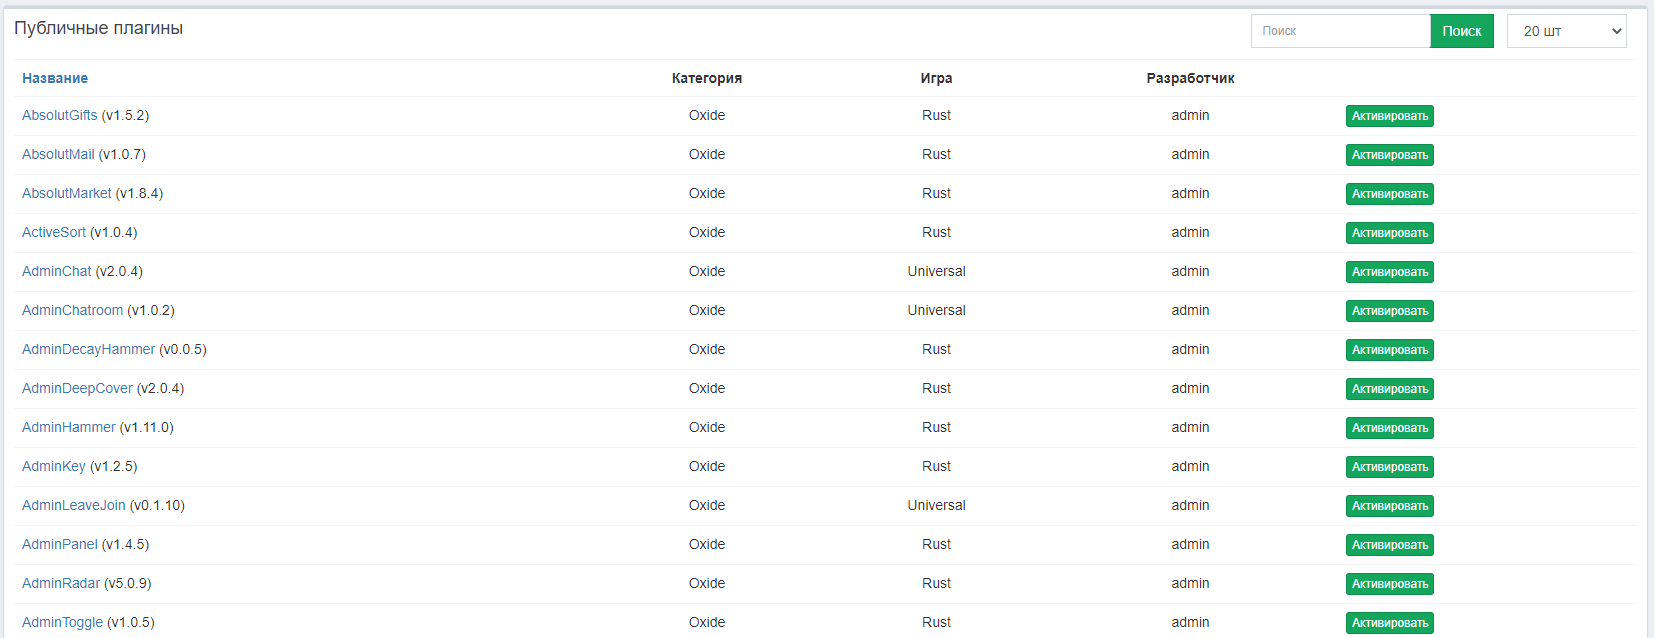Open the AdminPanel plugin page
Image resolution: width=1654 pixels, height=638 pixels.
tap(60, 545)
